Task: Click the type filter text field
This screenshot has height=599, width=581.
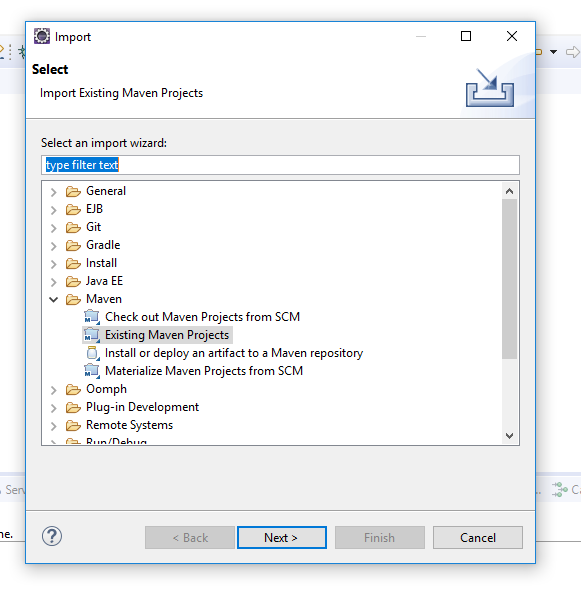Action: (x=280, y=165)
